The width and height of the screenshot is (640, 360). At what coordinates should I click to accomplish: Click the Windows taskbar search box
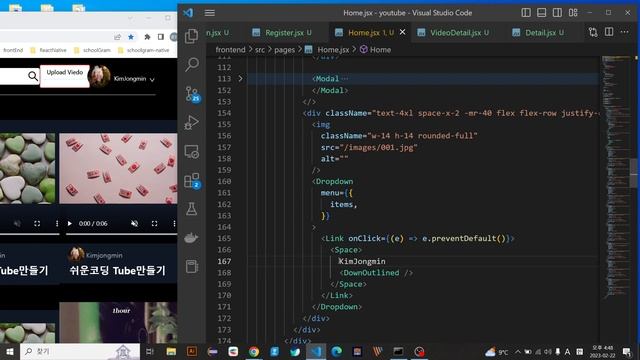(80, 351)
